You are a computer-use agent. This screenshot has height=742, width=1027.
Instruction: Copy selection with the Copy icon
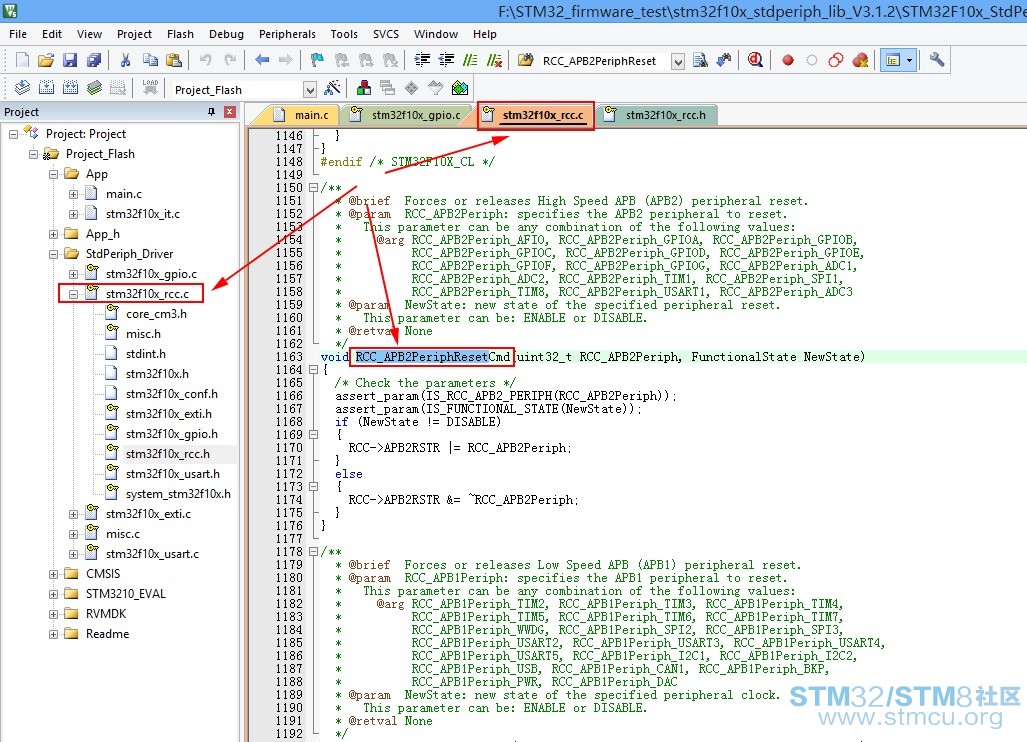(150, 60)
